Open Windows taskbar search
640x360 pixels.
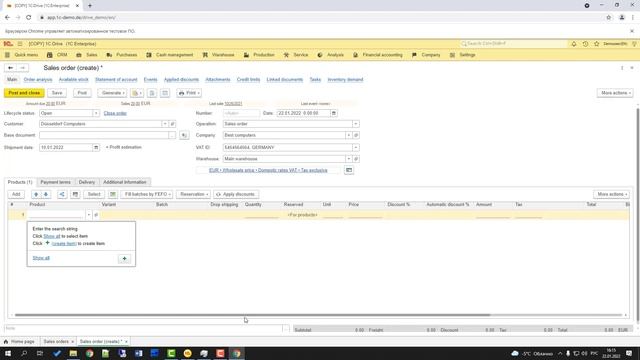pyautogui.click(x=24, y=353)
